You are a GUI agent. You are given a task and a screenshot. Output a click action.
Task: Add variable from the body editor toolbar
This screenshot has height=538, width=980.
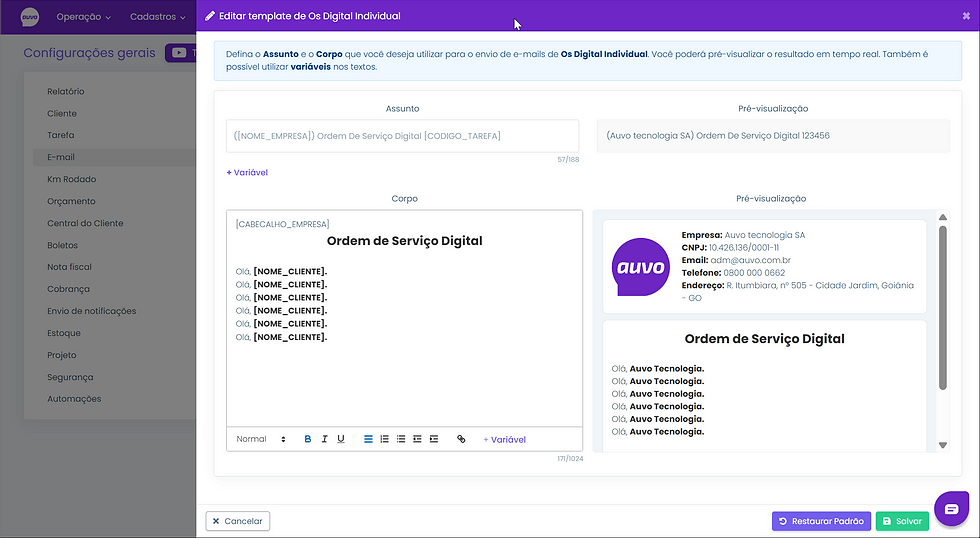[x=504, y=439]
